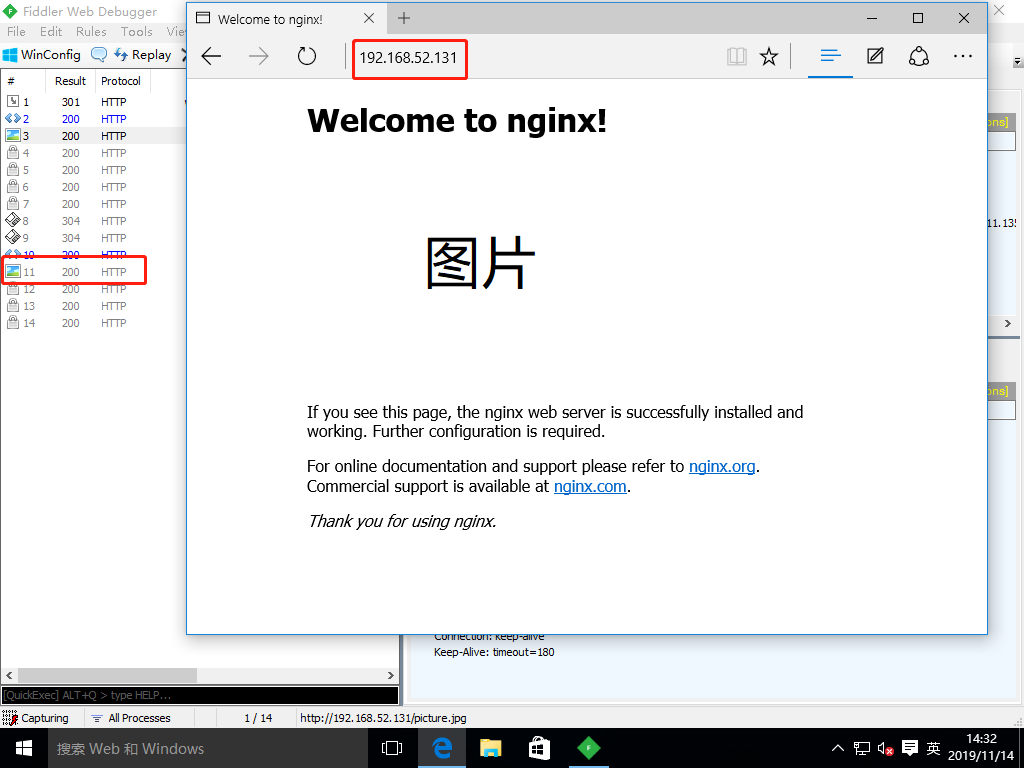Select Fiddler session 8 with 304
This screenshot has height=768, width=1024.
93,221
